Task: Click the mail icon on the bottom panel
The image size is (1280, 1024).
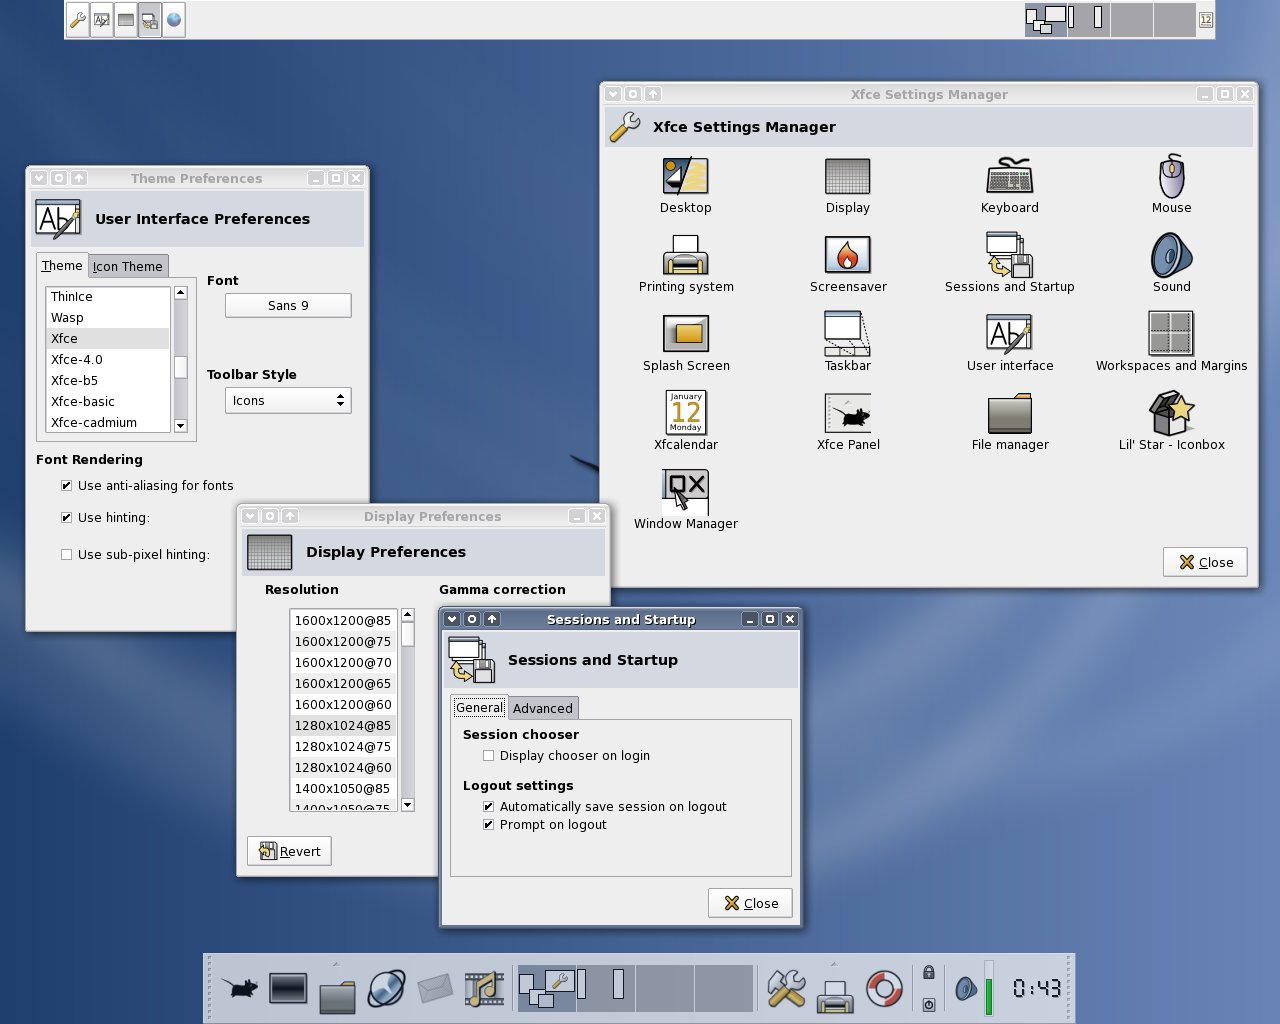Action: click(x=434, y=986)
